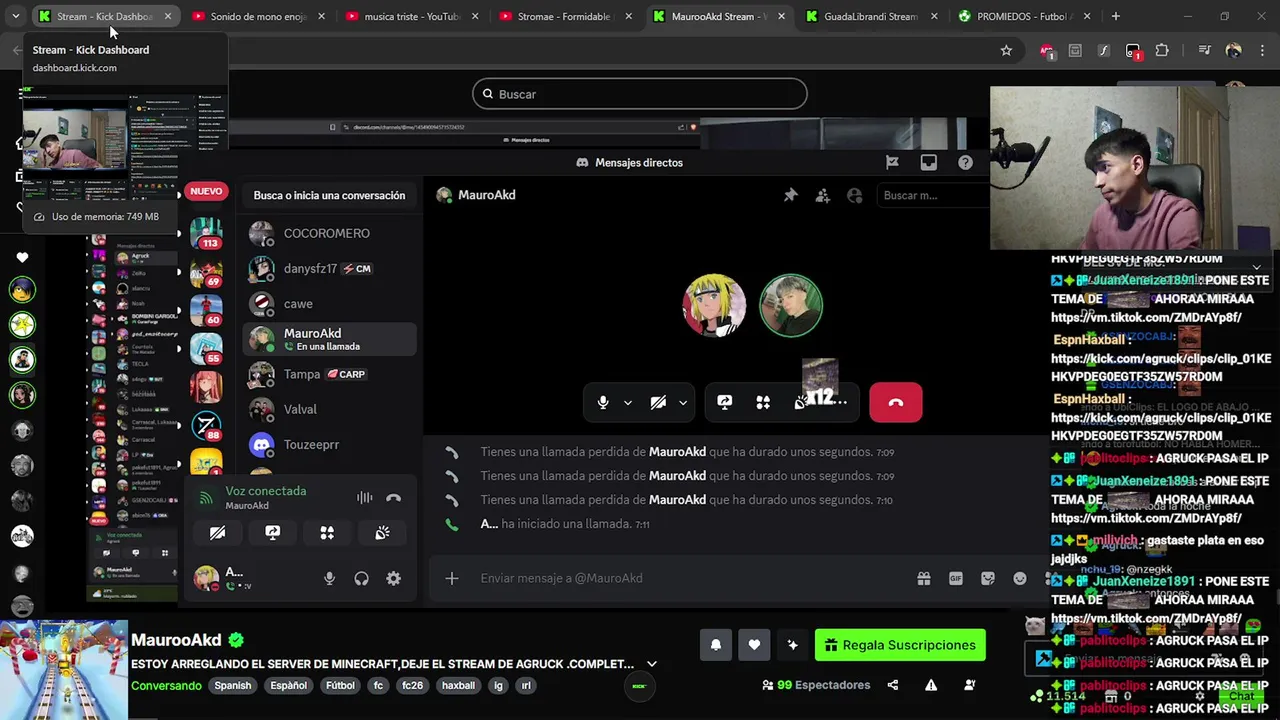
Task: Select danysfz17 in Discord DM list
Action: click(330, 269)
